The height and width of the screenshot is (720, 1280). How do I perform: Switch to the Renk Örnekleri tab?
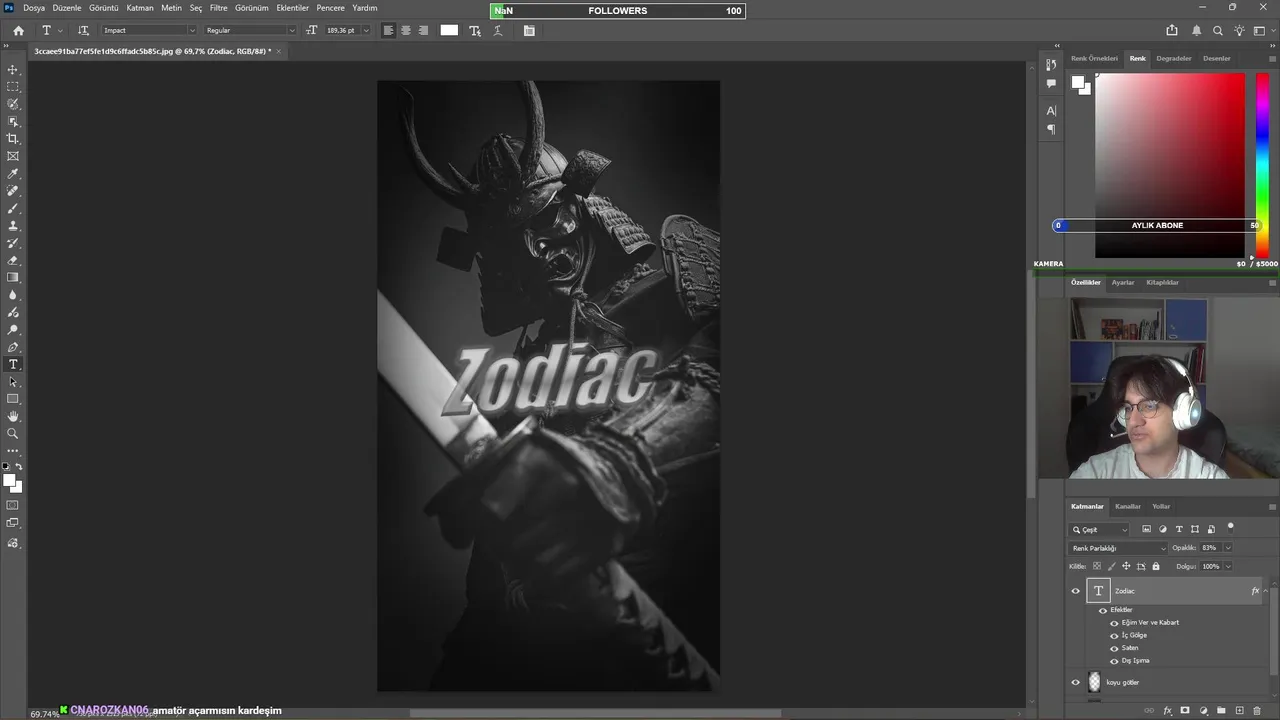[x=1094, y=58]
